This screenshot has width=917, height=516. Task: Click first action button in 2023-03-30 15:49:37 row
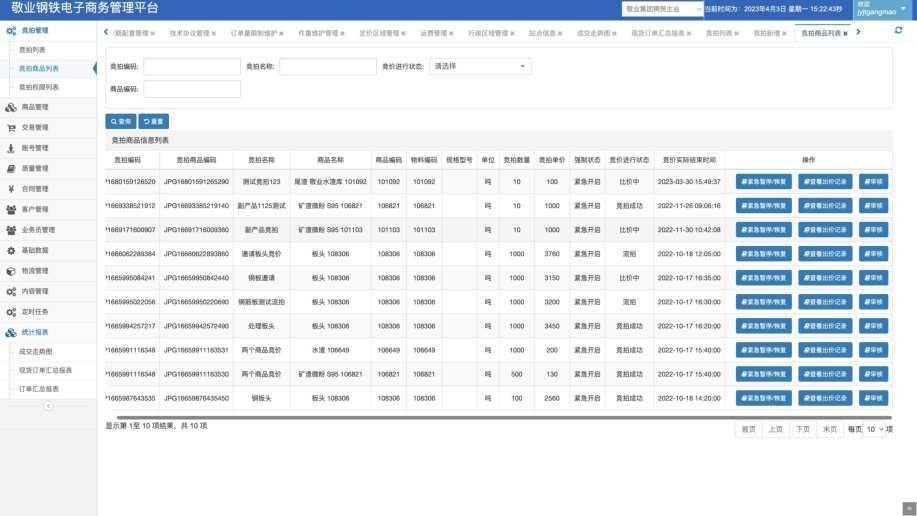(763, 181)
